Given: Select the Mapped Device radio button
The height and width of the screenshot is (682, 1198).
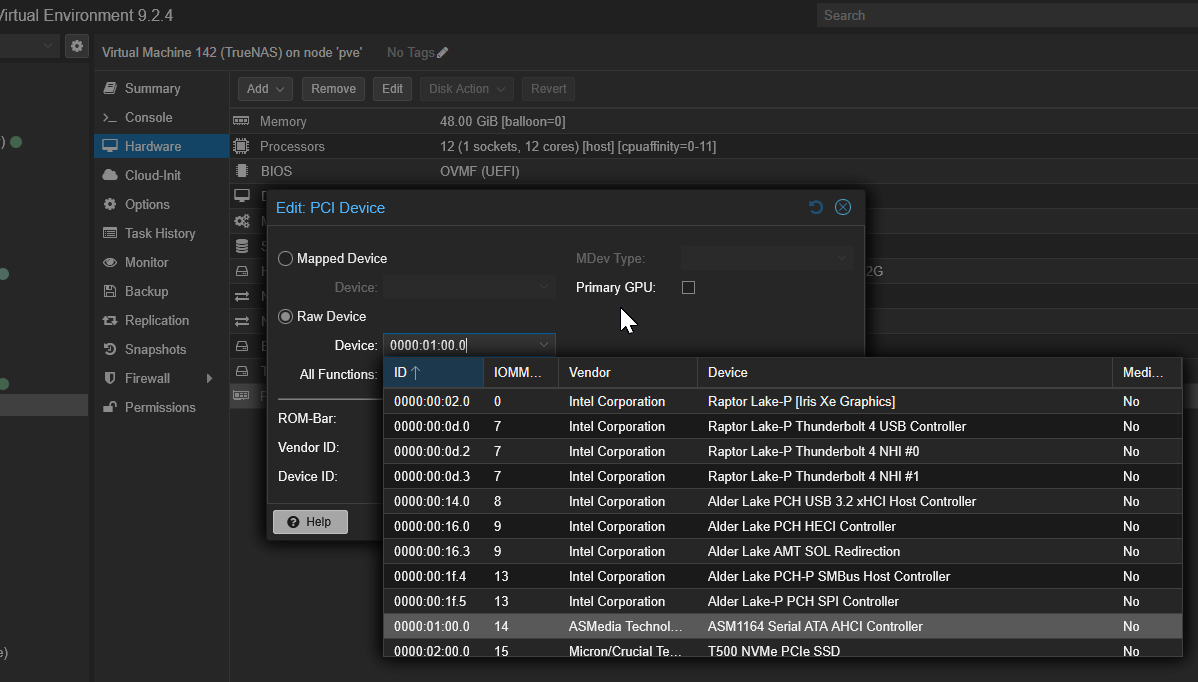Looking at the screenshot, I should click(x=286, y=259).
